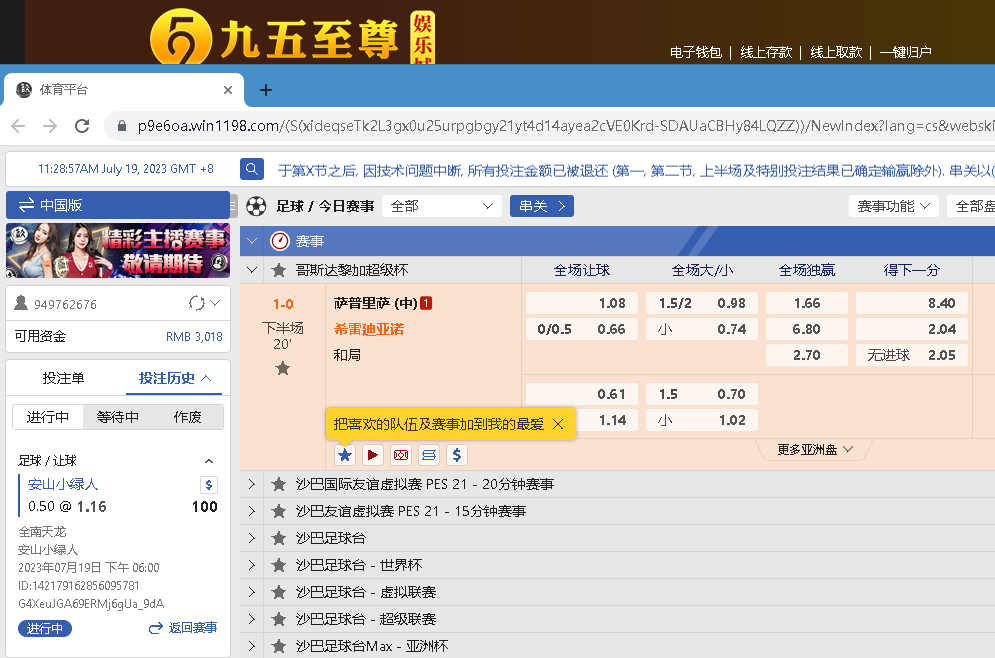The width and height of the screenshot is (995, 658).
Task: Switch to the 进行中 filter tab
Action: point(48,417)
